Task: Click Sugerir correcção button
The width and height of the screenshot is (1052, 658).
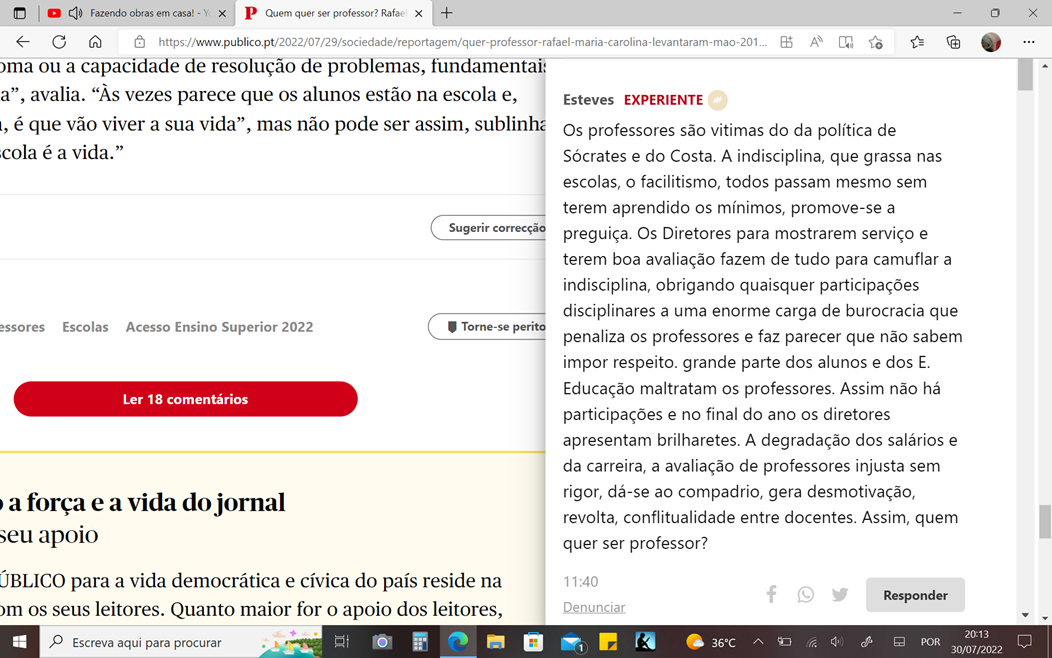Action: coord(488,227)
